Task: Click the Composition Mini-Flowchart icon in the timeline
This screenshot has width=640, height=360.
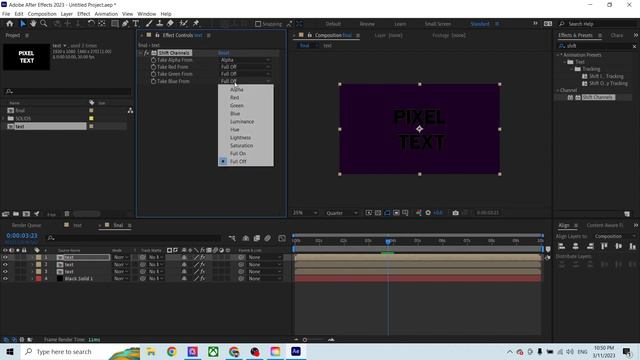Action: [x=232, y=238]
